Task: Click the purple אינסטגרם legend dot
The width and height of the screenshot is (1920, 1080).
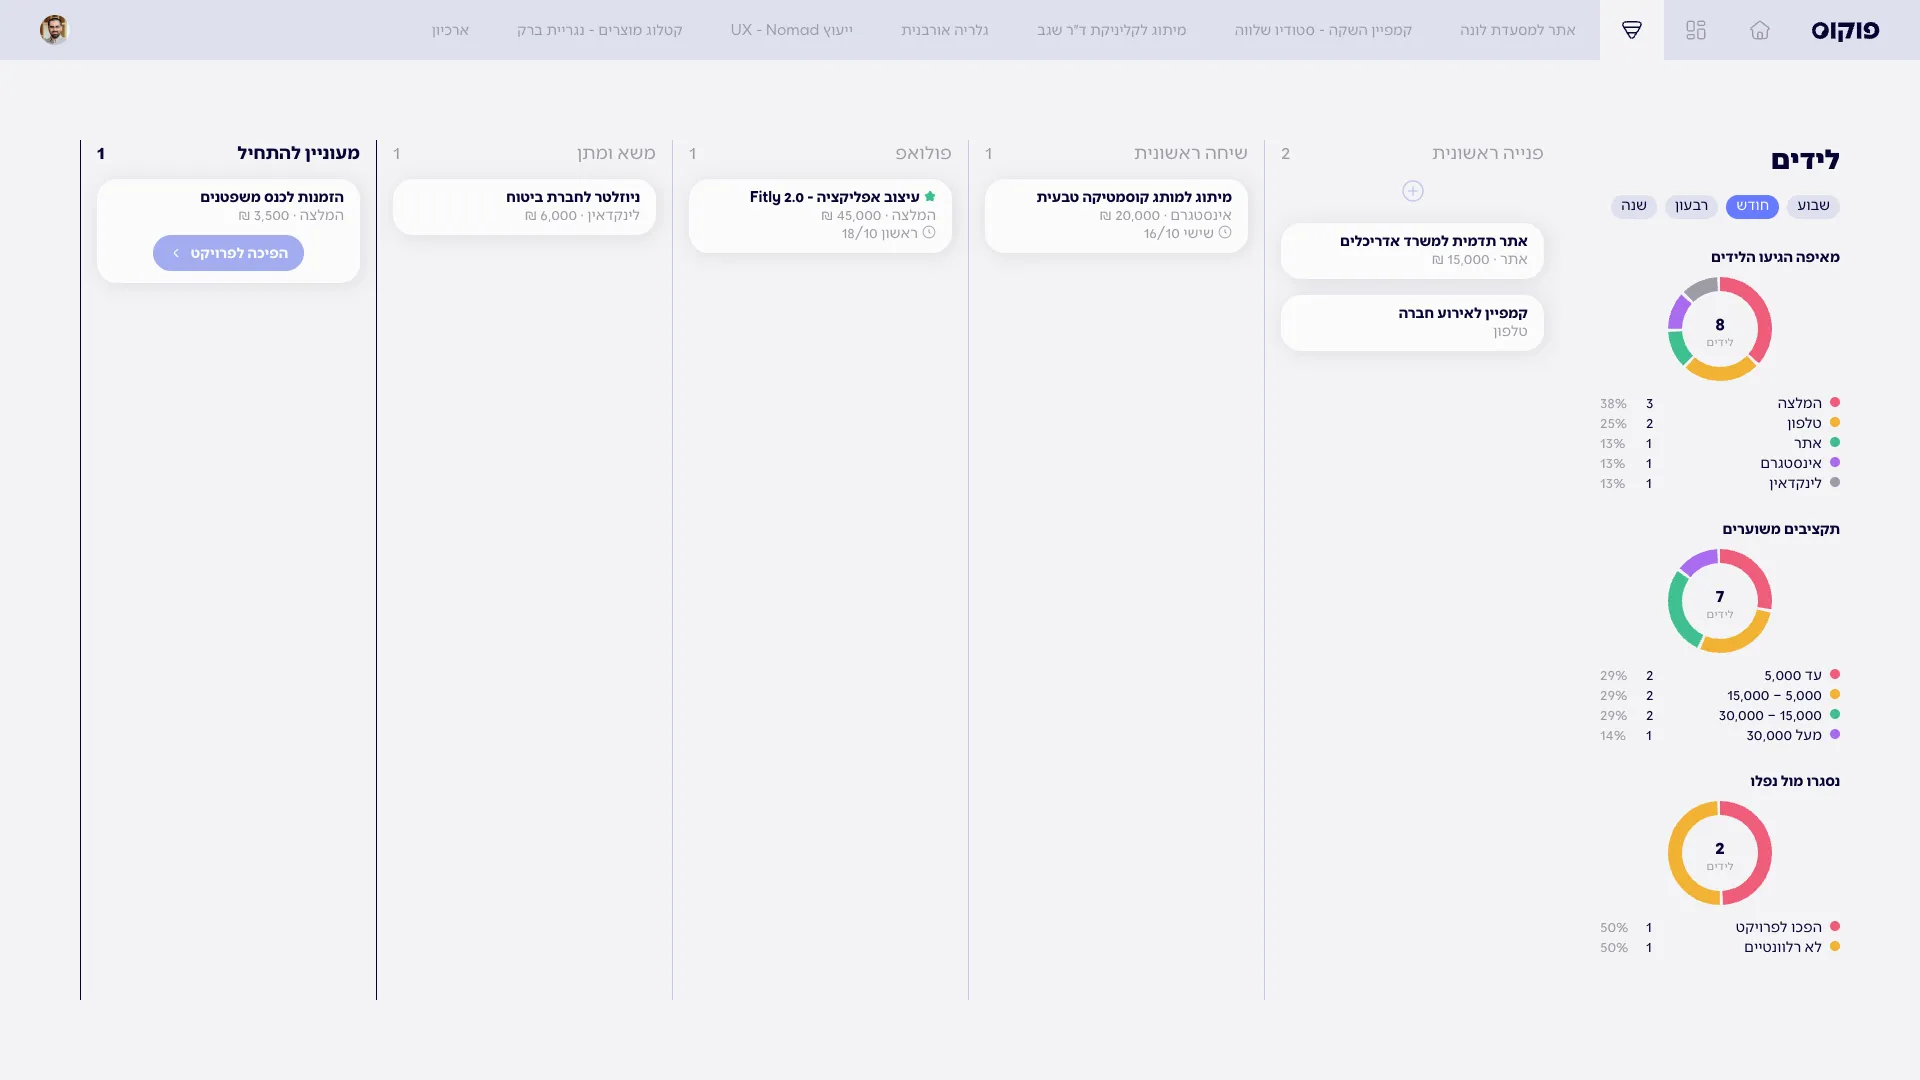Action: 1834,462
